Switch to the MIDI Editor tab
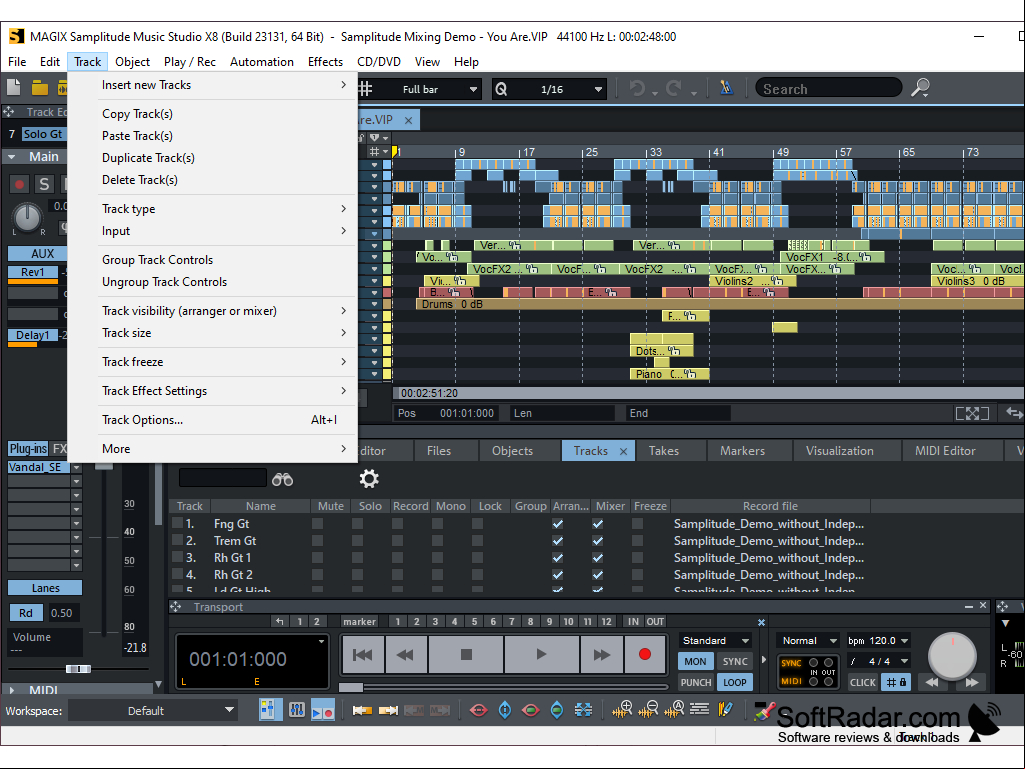 945,451
